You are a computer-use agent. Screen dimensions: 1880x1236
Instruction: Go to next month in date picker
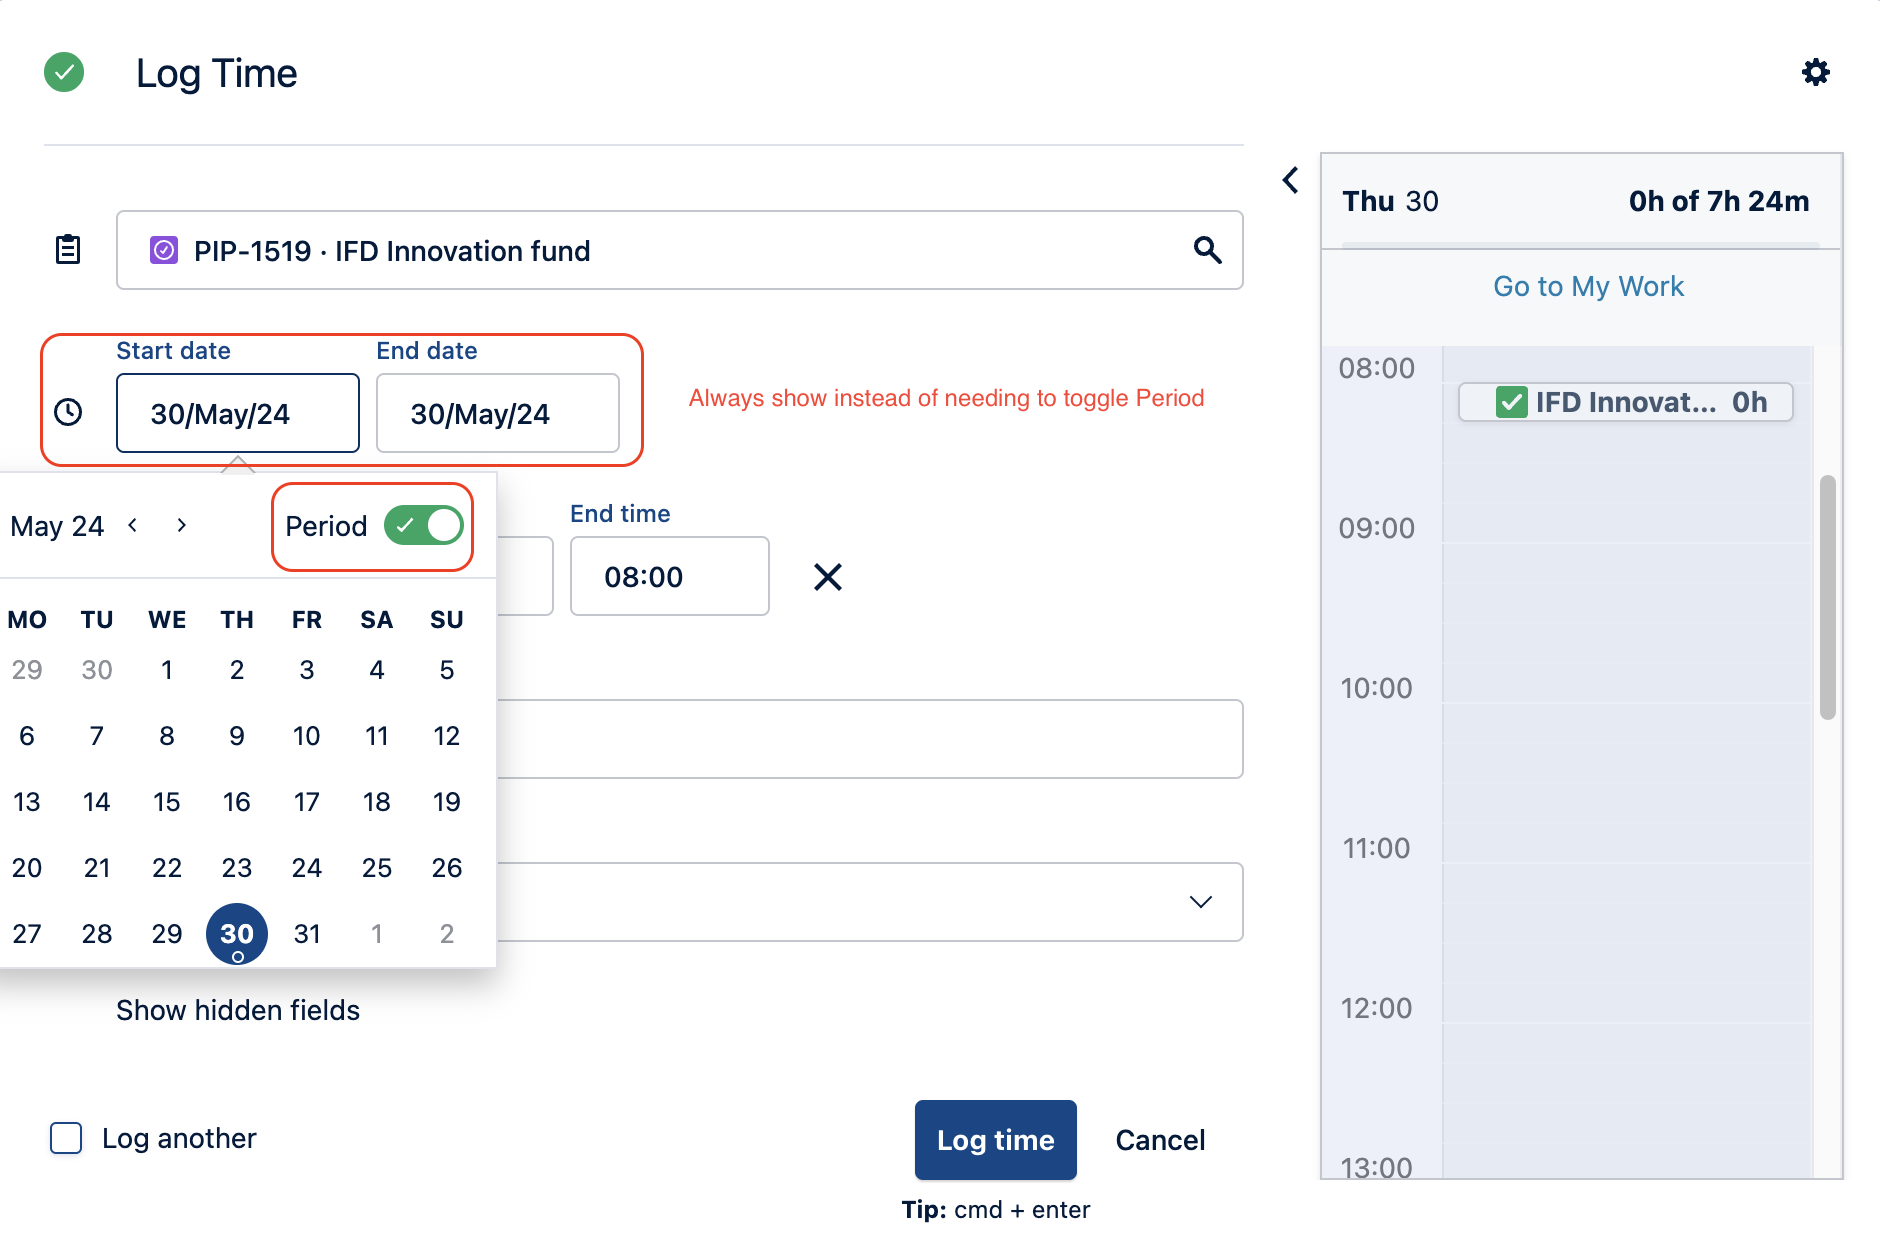(181, 525)
